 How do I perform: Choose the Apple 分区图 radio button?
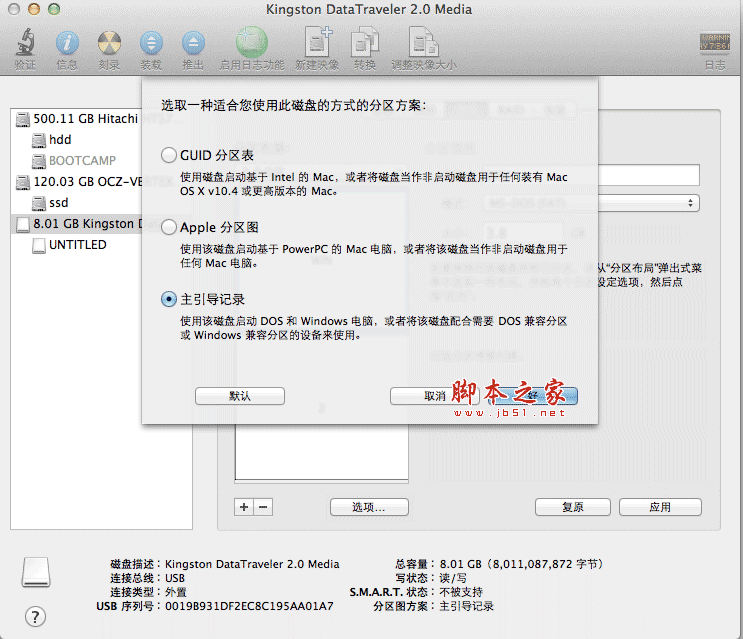[x=169, y=227]
